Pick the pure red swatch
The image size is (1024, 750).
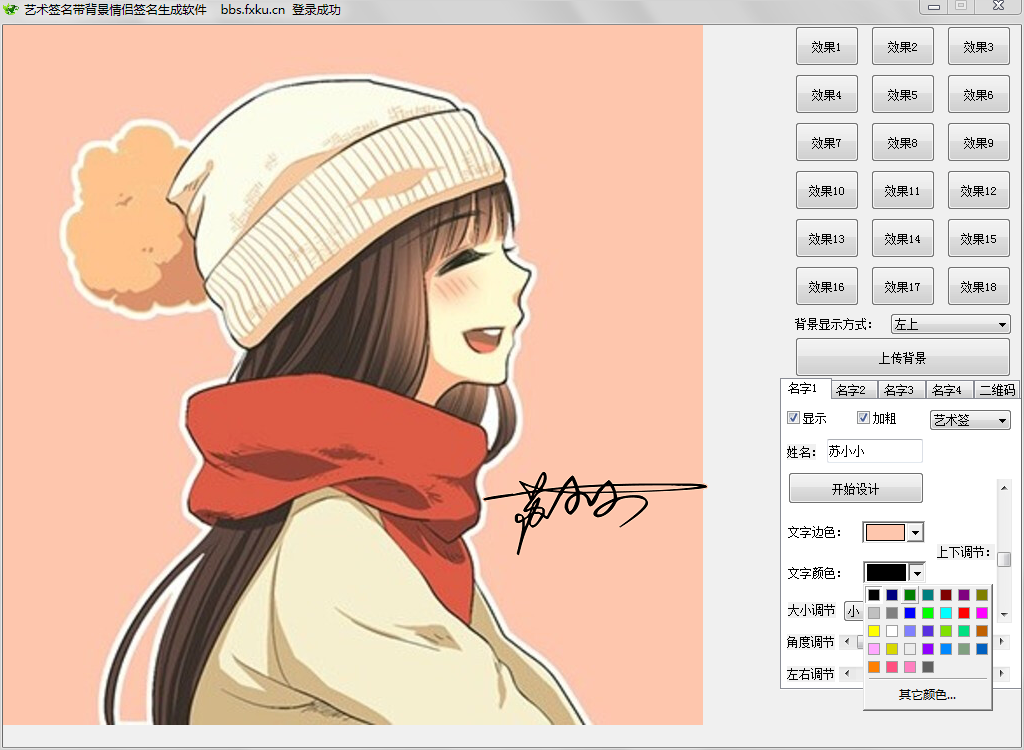[964, 613]
